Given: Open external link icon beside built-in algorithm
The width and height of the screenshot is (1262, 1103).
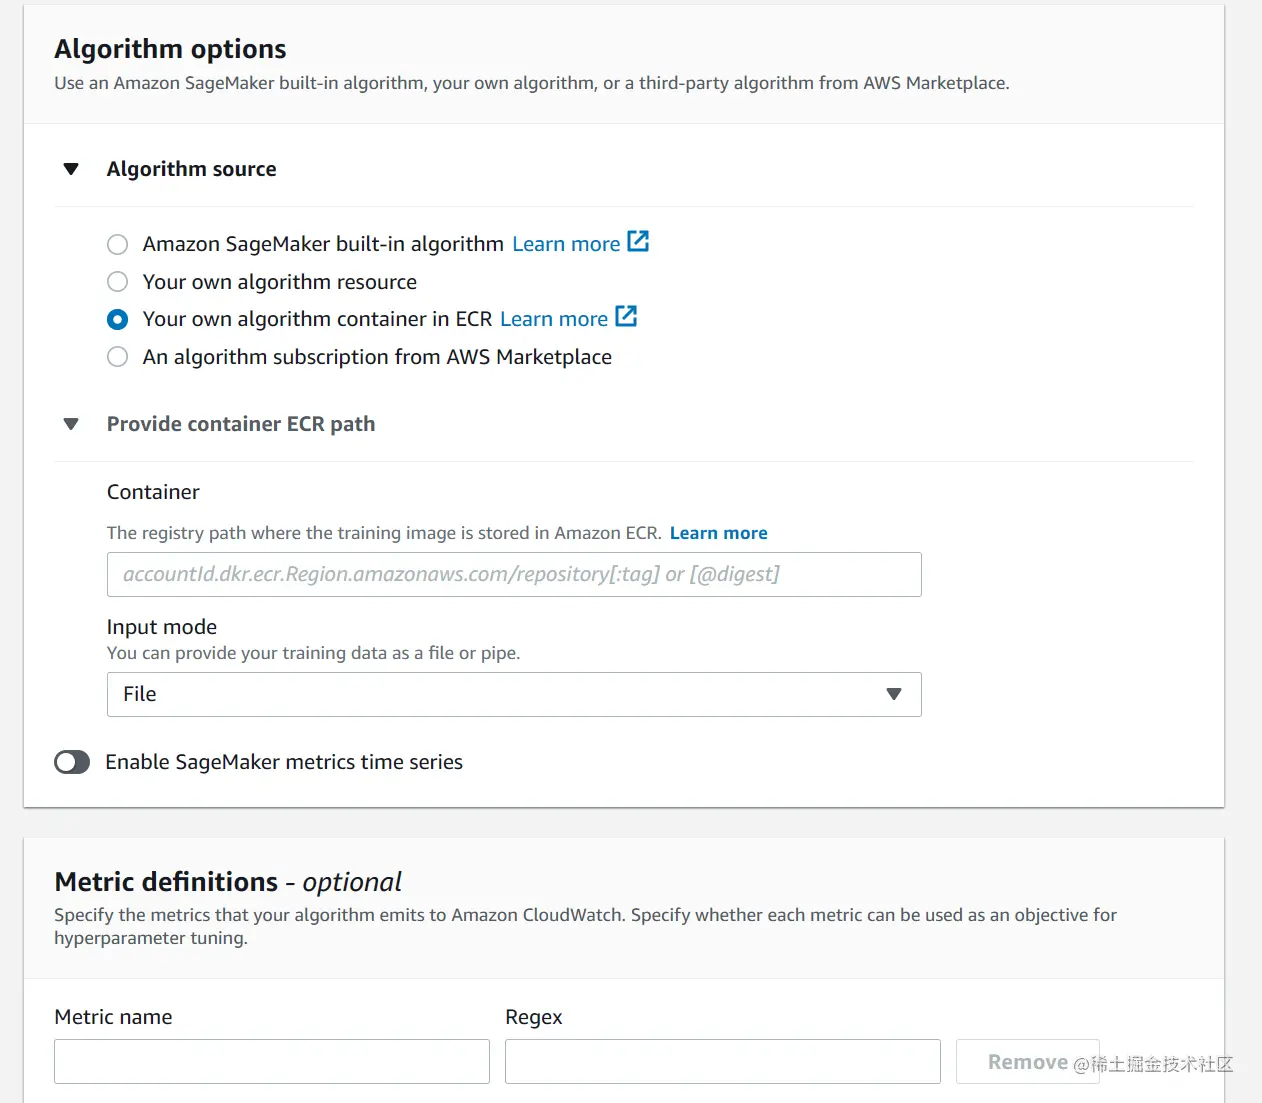Looking at the screenshot, I should 638,242.
